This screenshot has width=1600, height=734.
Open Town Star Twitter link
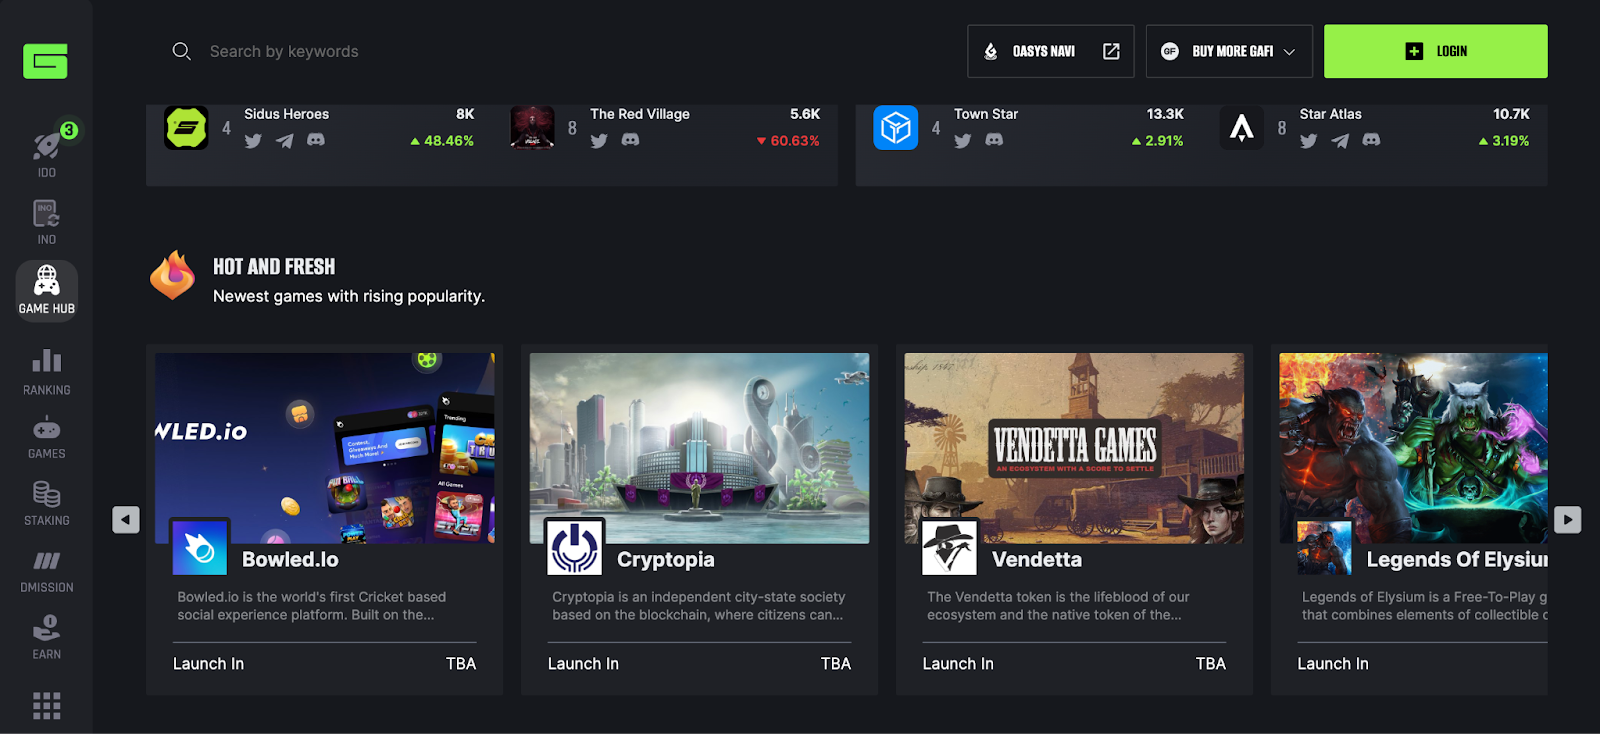963,141
